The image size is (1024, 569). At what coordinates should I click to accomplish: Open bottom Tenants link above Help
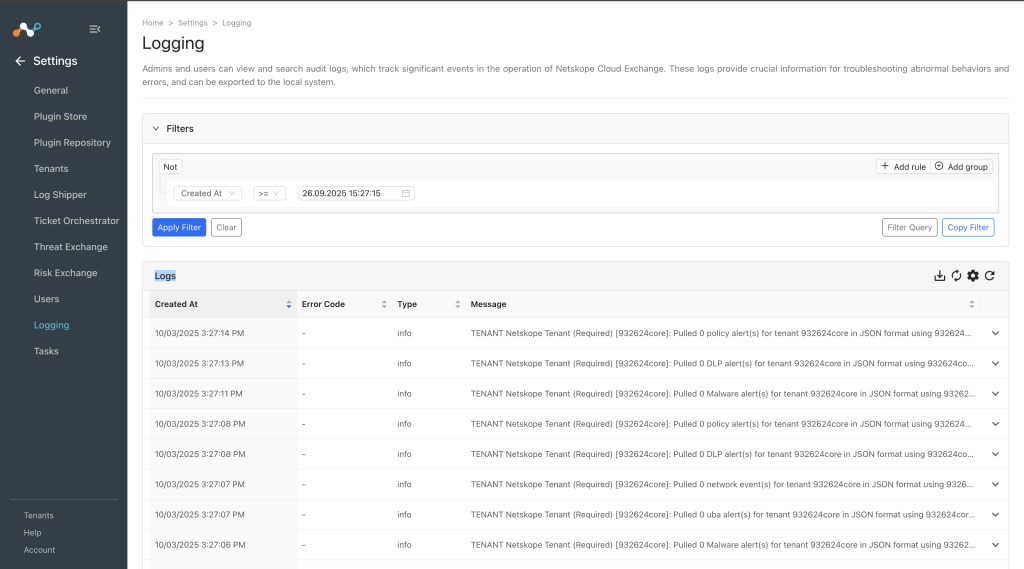pyautogui.click(x=39, y=515)
